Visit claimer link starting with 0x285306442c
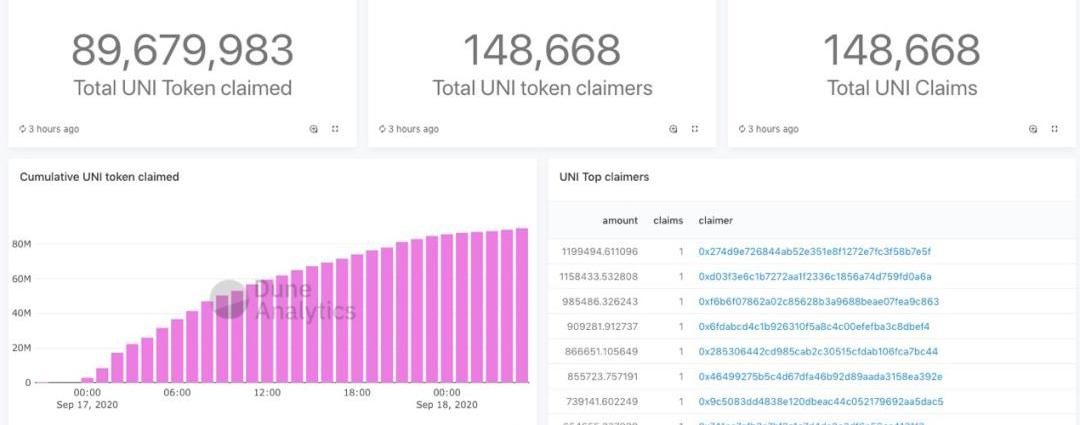1080x425 pixels. pos(817,351)
